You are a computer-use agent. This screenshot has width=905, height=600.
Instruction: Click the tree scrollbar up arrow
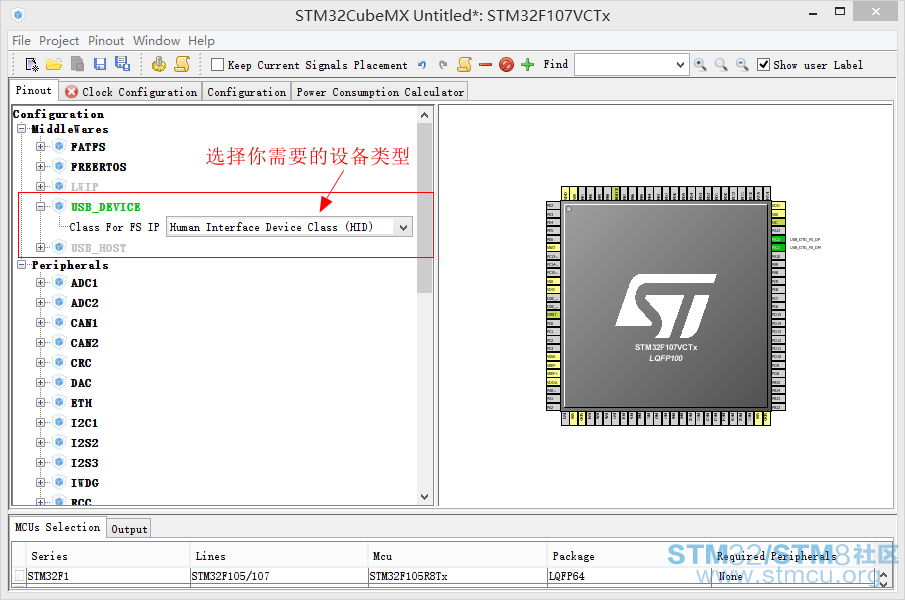point(425,115)
